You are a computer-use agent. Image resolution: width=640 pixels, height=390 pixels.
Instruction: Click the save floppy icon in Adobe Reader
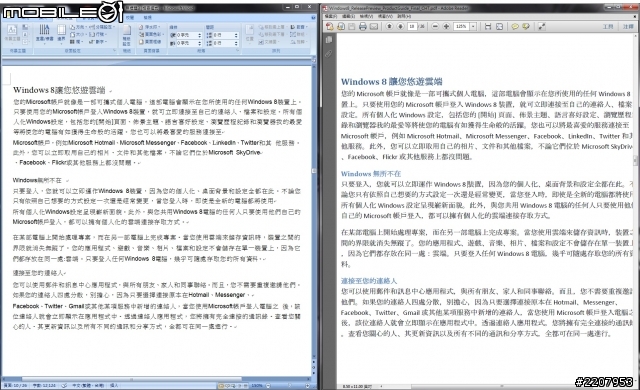[351, 27]
